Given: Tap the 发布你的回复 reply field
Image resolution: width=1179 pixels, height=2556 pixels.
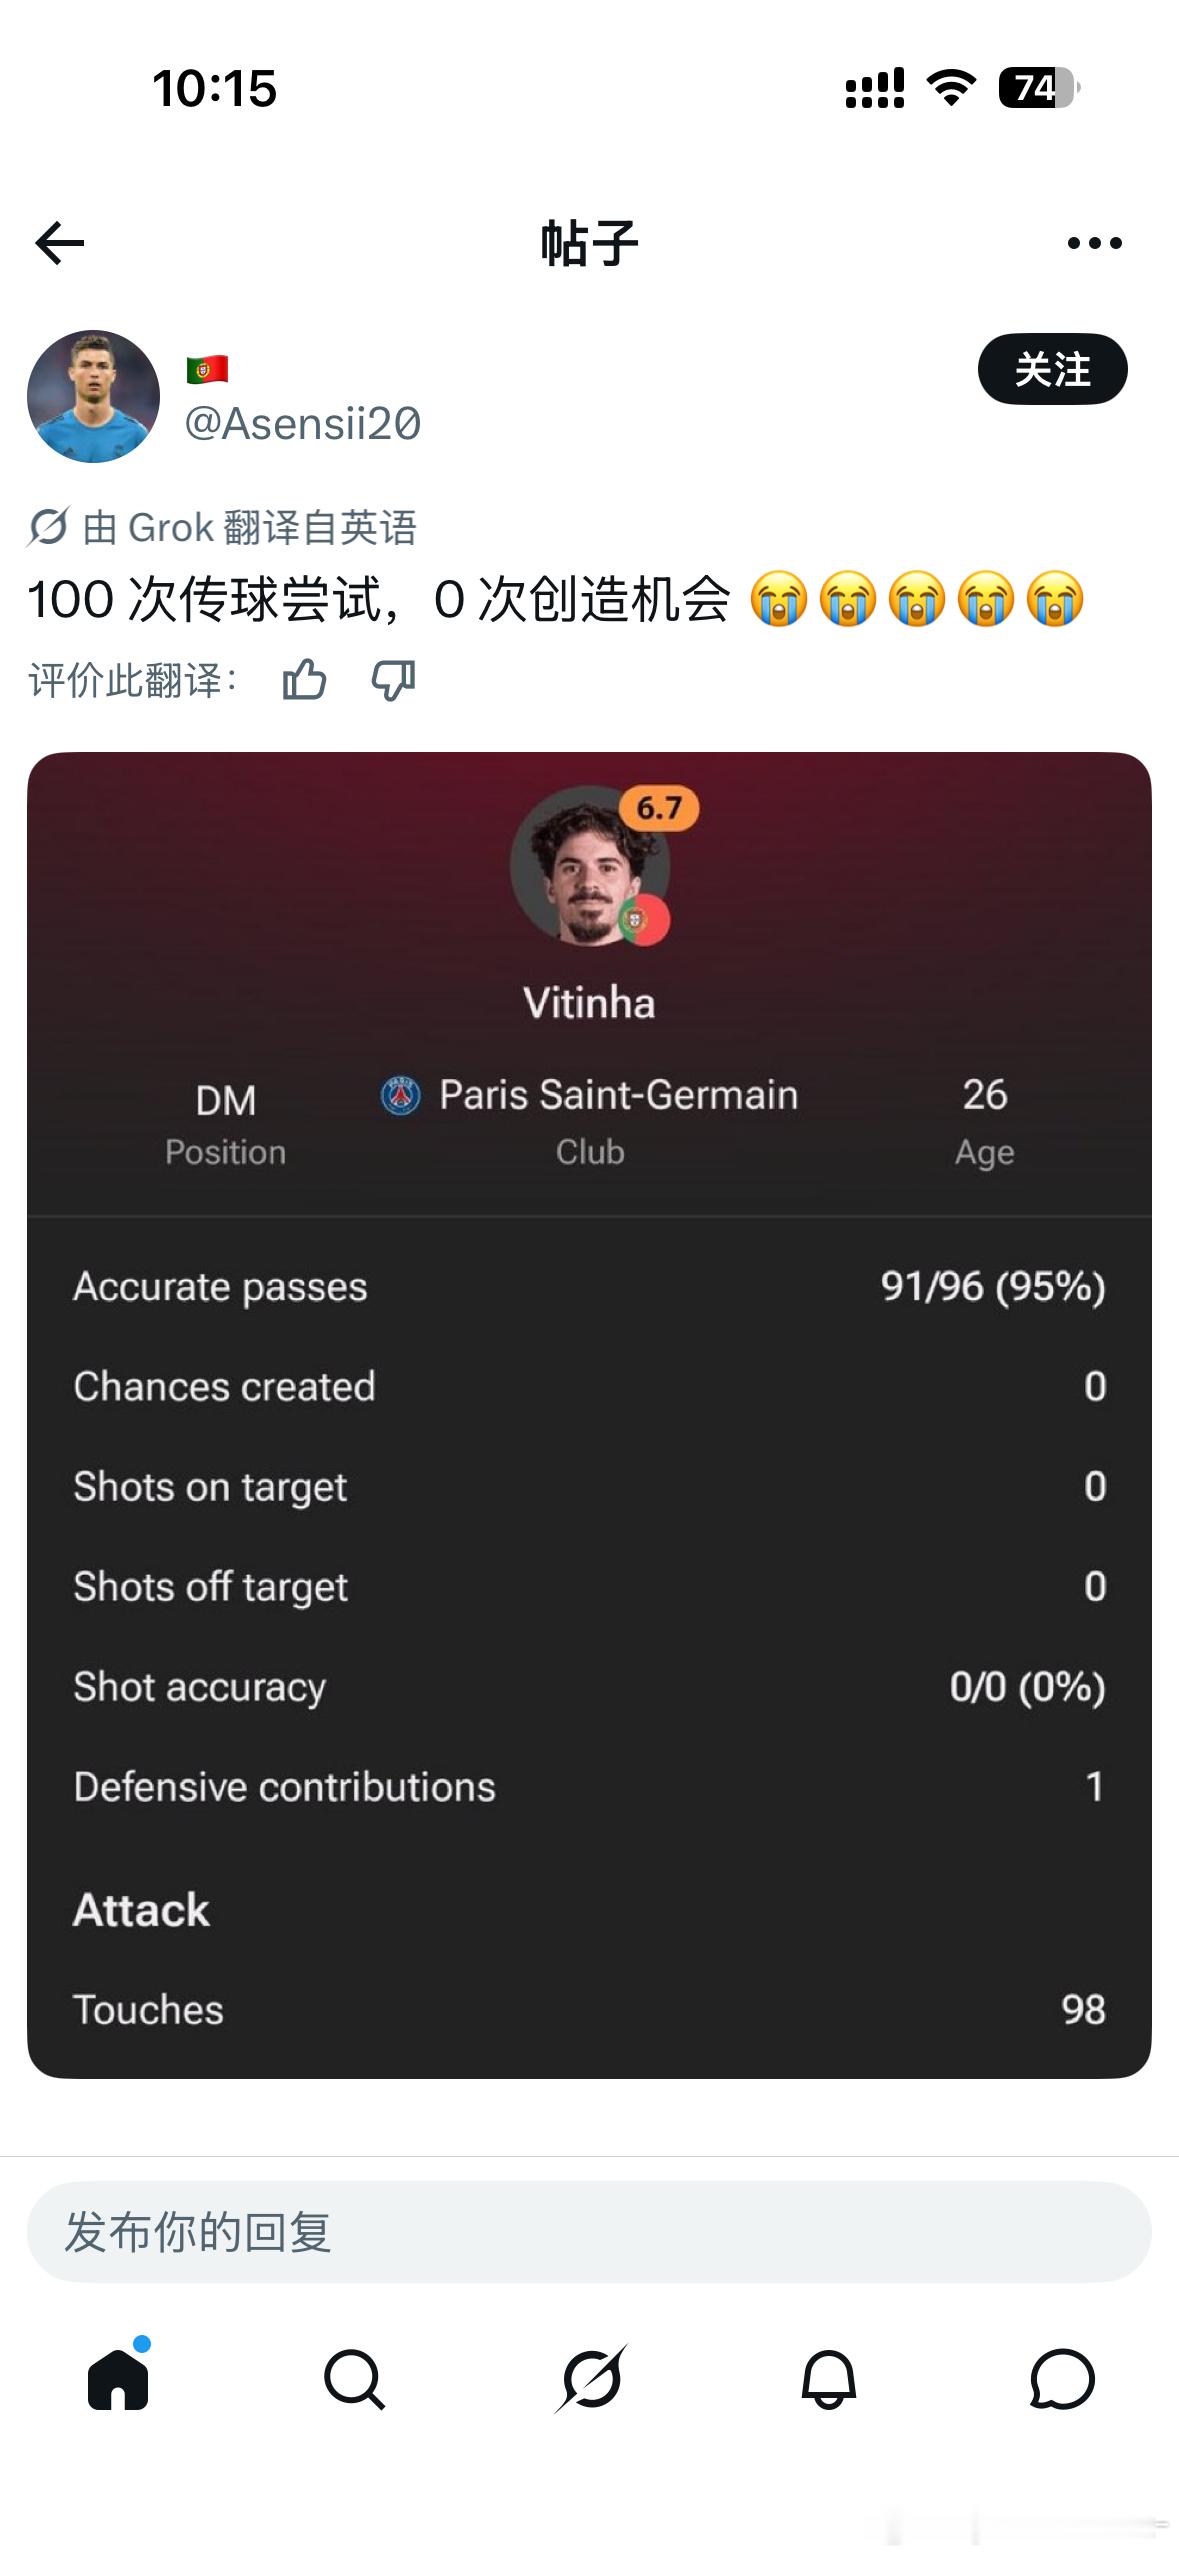Looking at the screenshot, I should point(589,2232).
